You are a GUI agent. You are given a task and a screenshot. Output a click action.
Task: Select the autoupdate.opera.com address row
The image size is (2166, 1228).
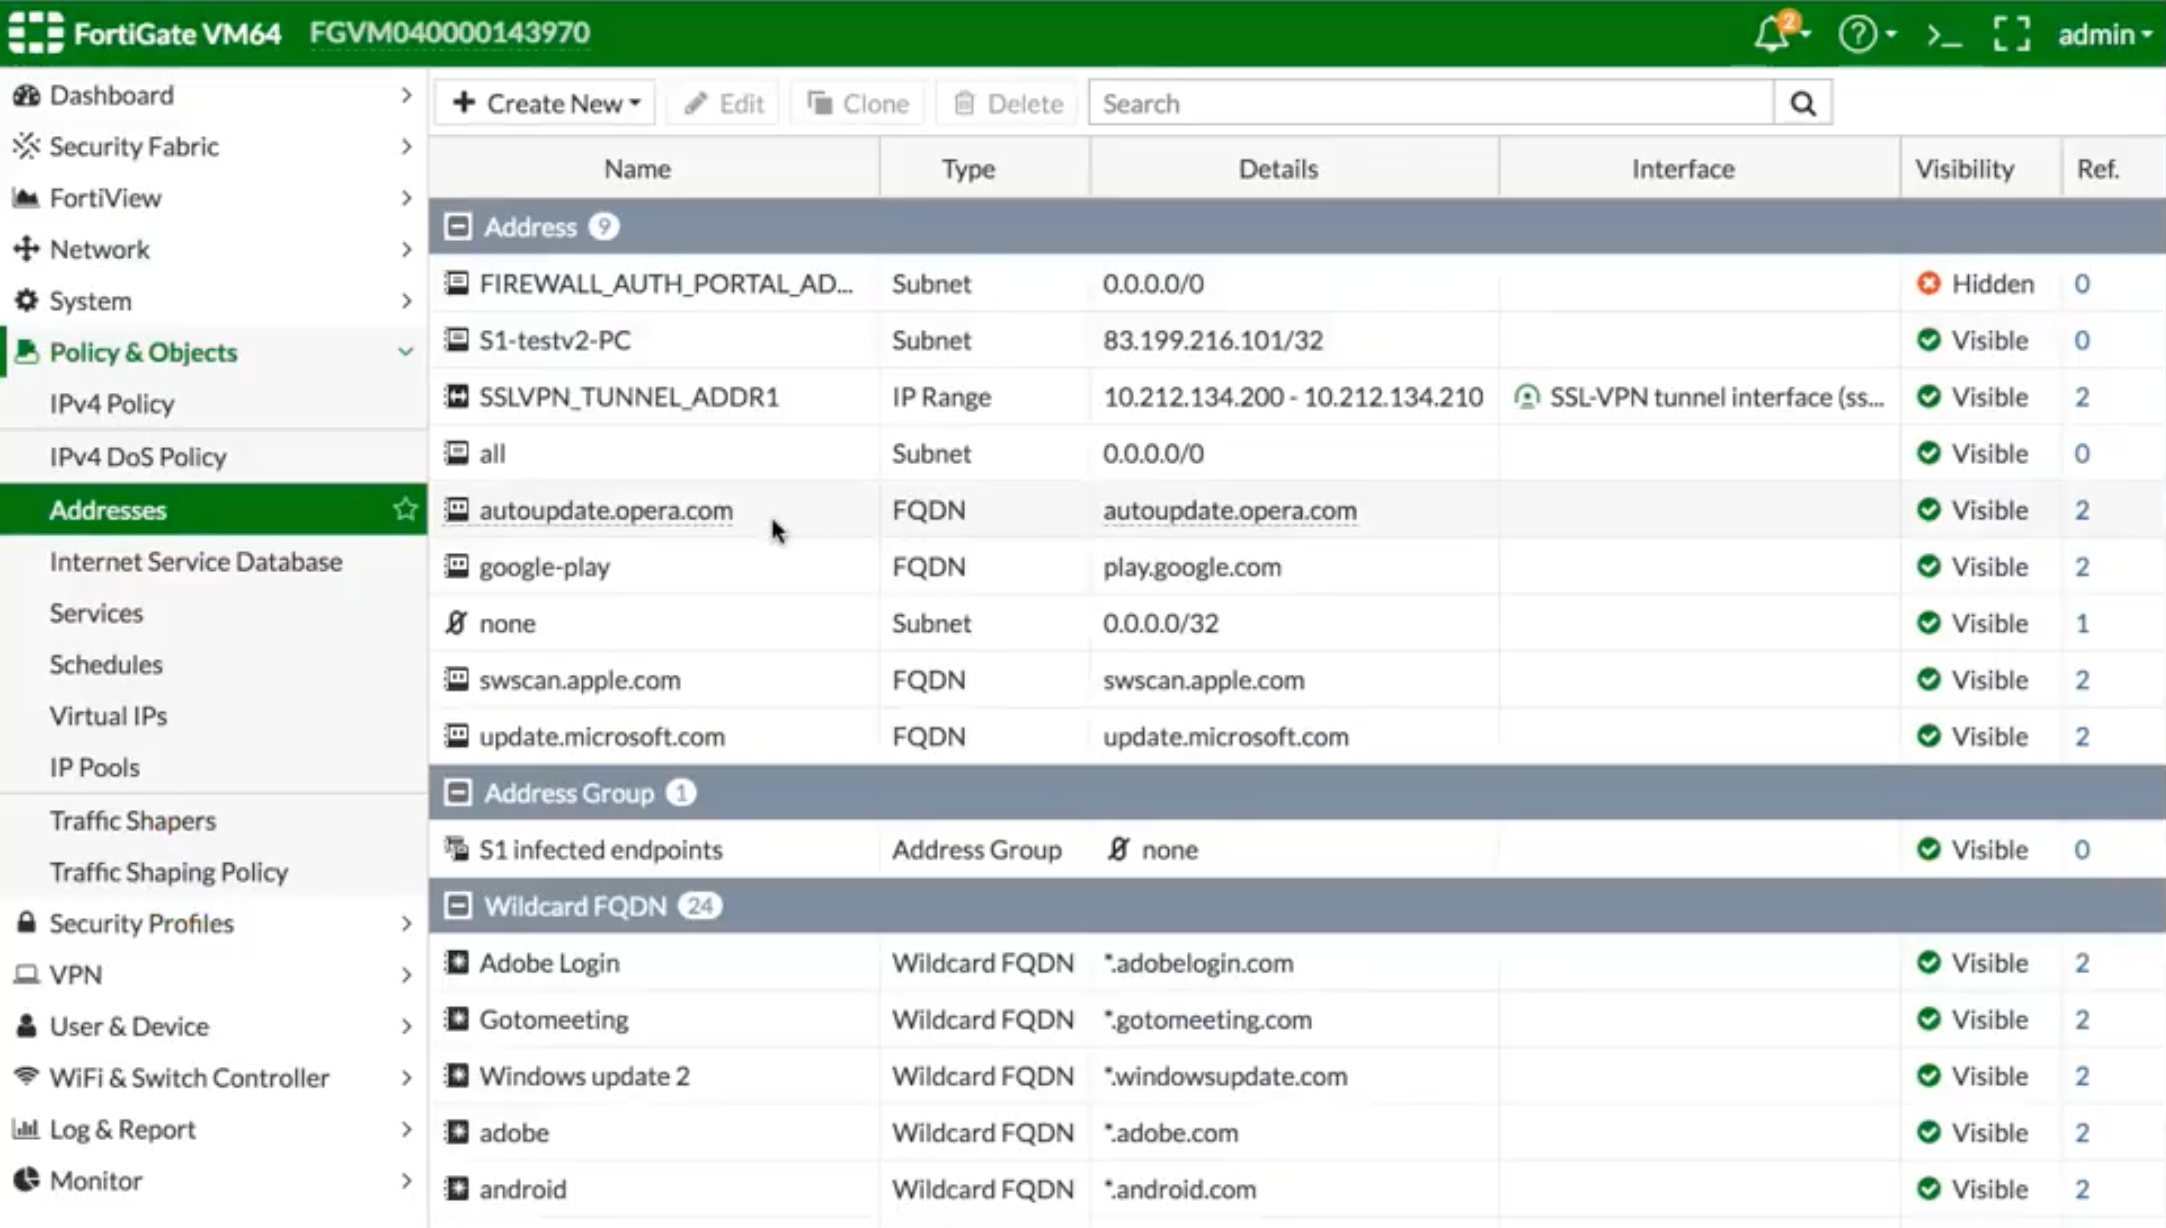tap(606, 510)
